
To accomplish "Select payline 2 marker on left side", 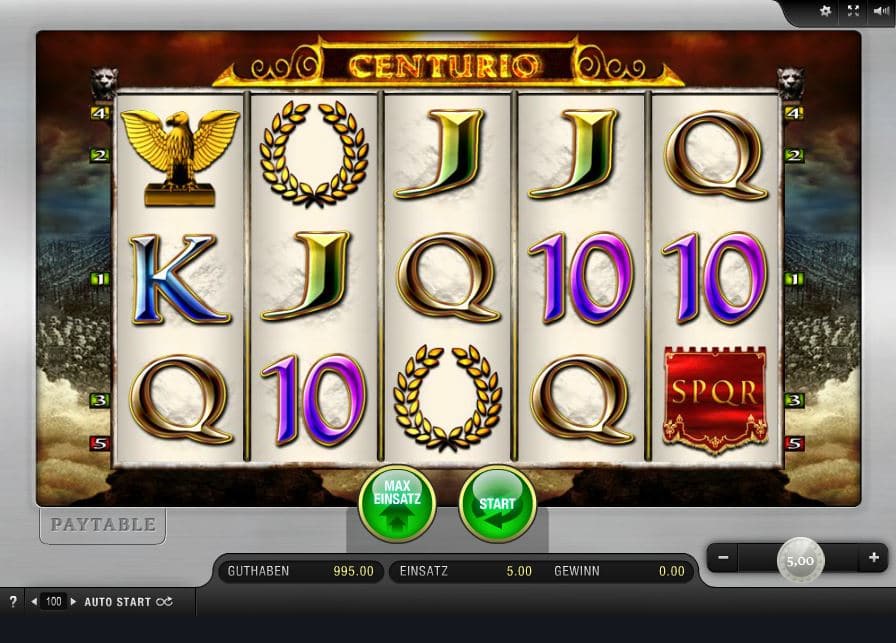I will tap(99, 155).
